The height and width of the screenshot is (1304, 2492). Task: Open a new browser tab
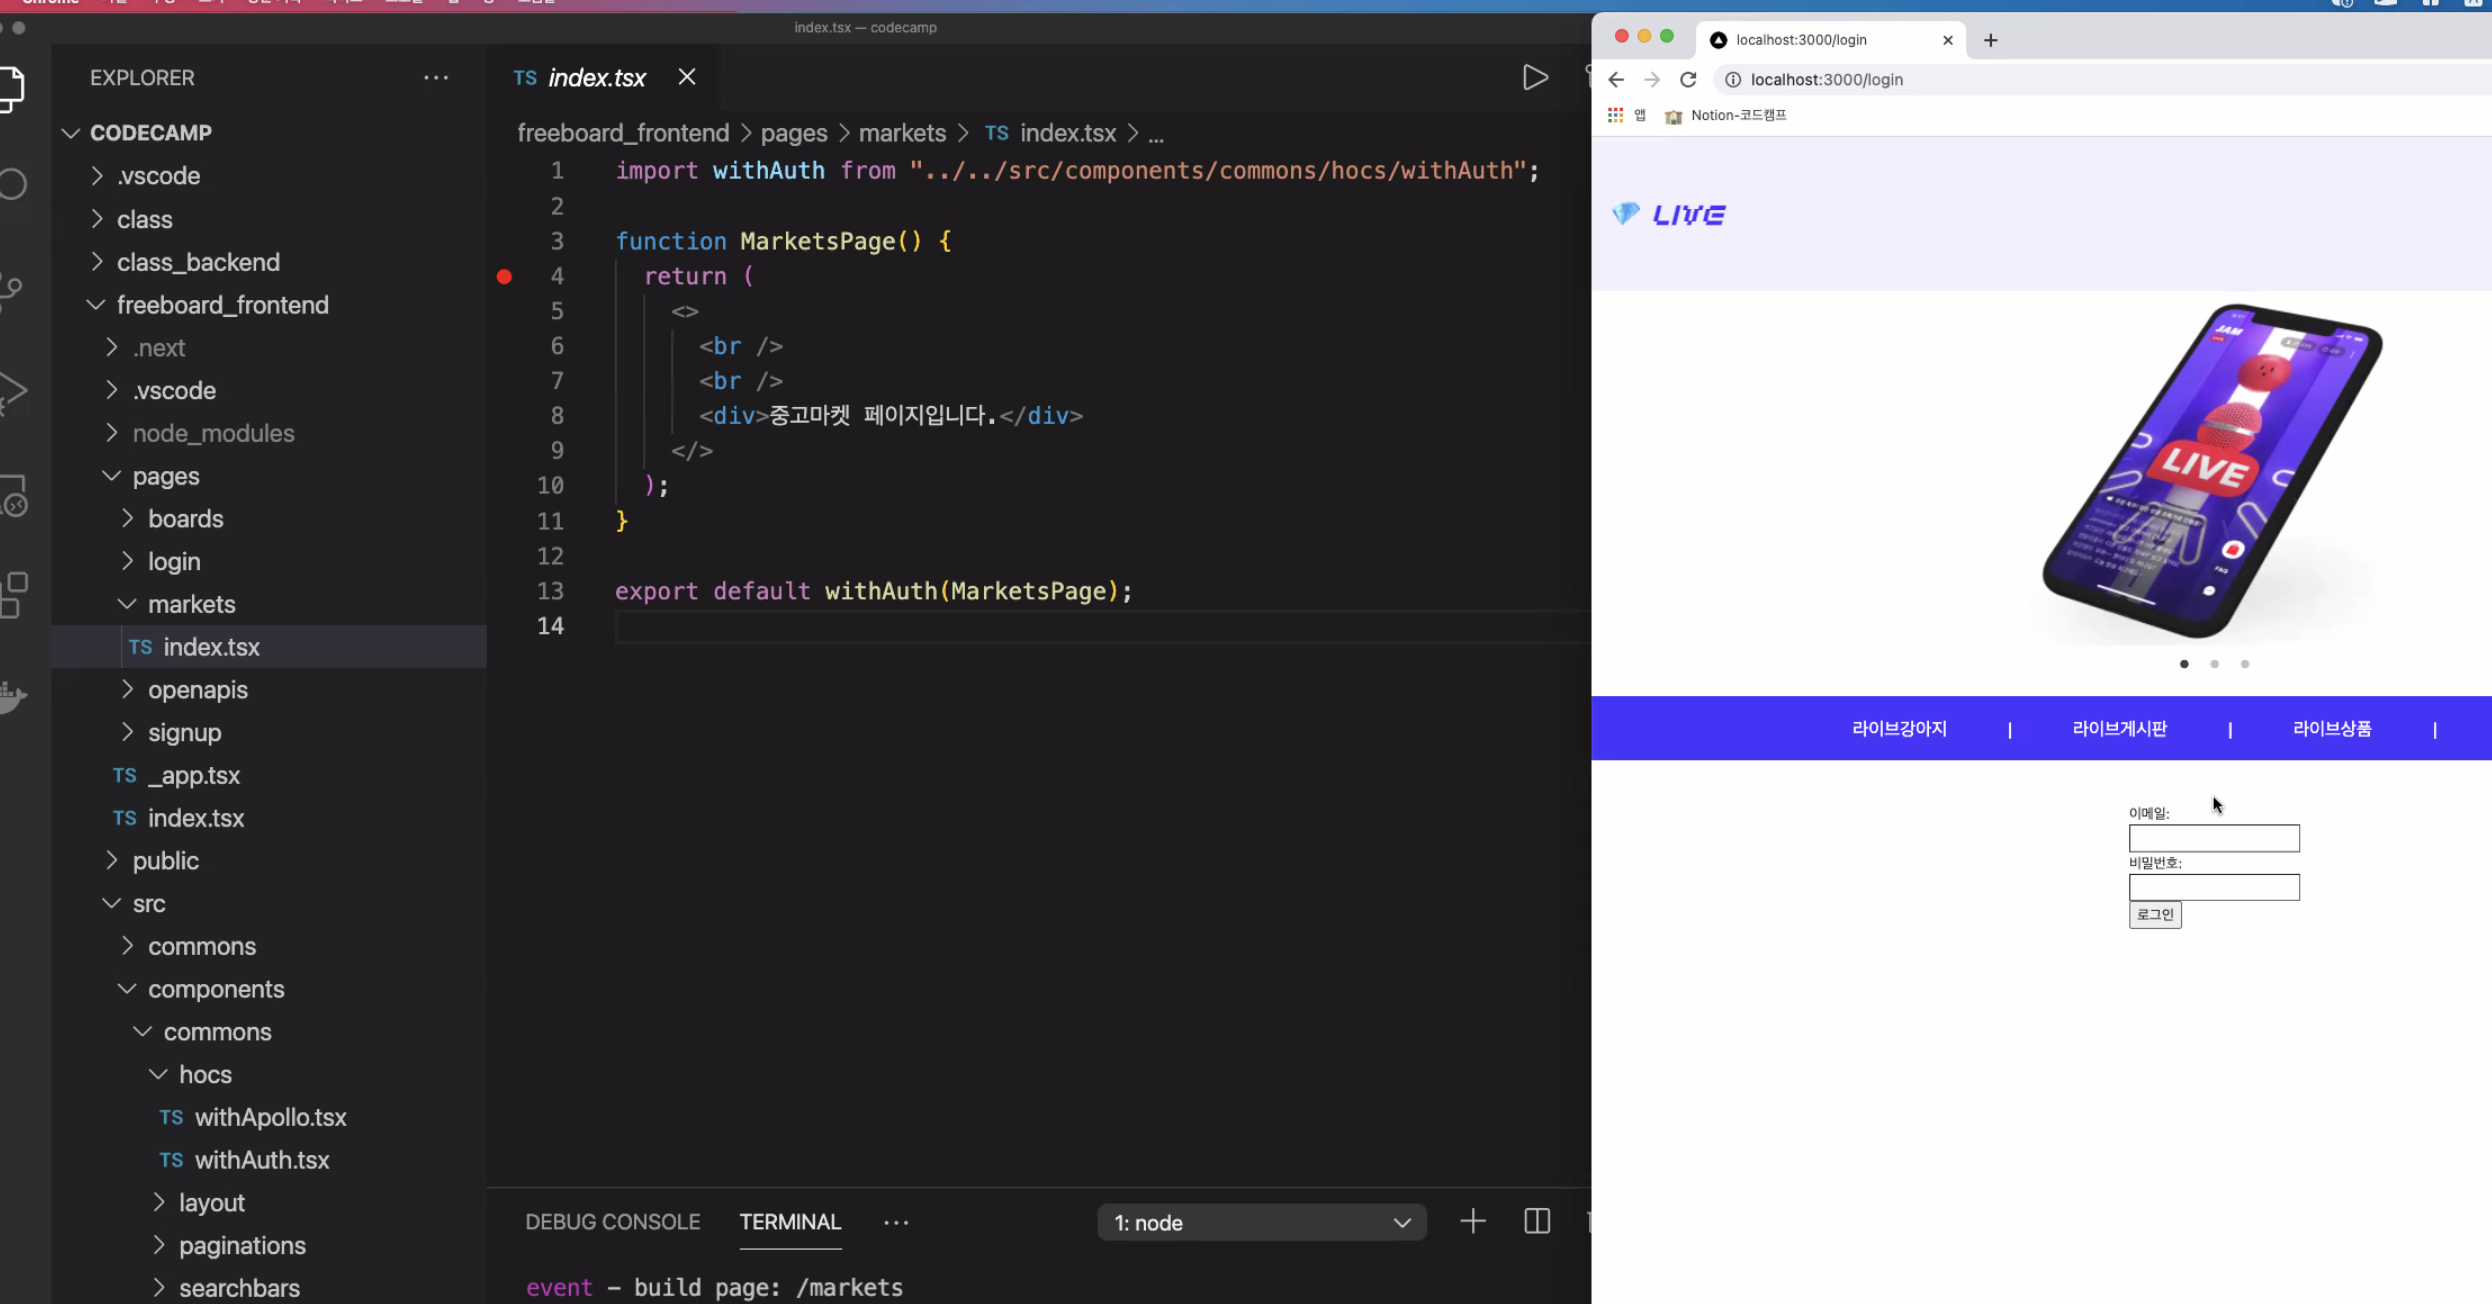[x=1990, y=40]
